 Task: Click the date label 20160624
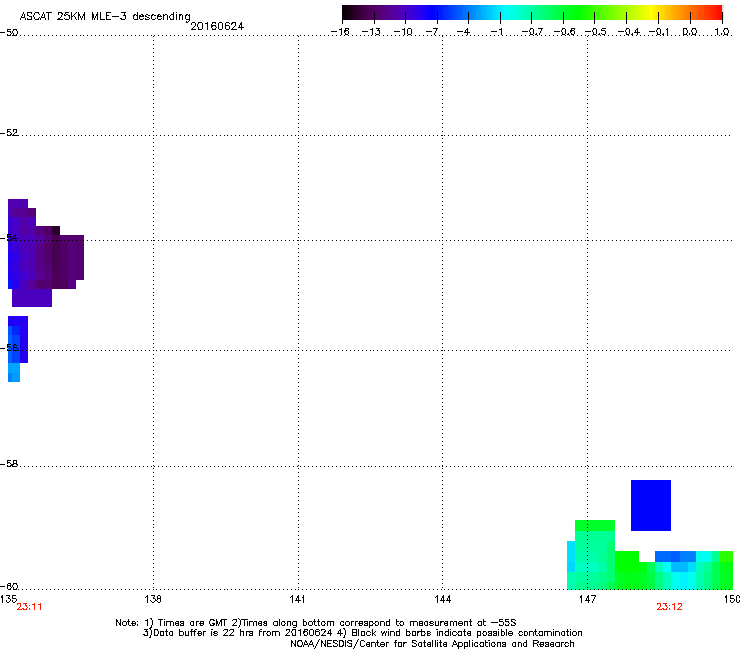(217, 26)
